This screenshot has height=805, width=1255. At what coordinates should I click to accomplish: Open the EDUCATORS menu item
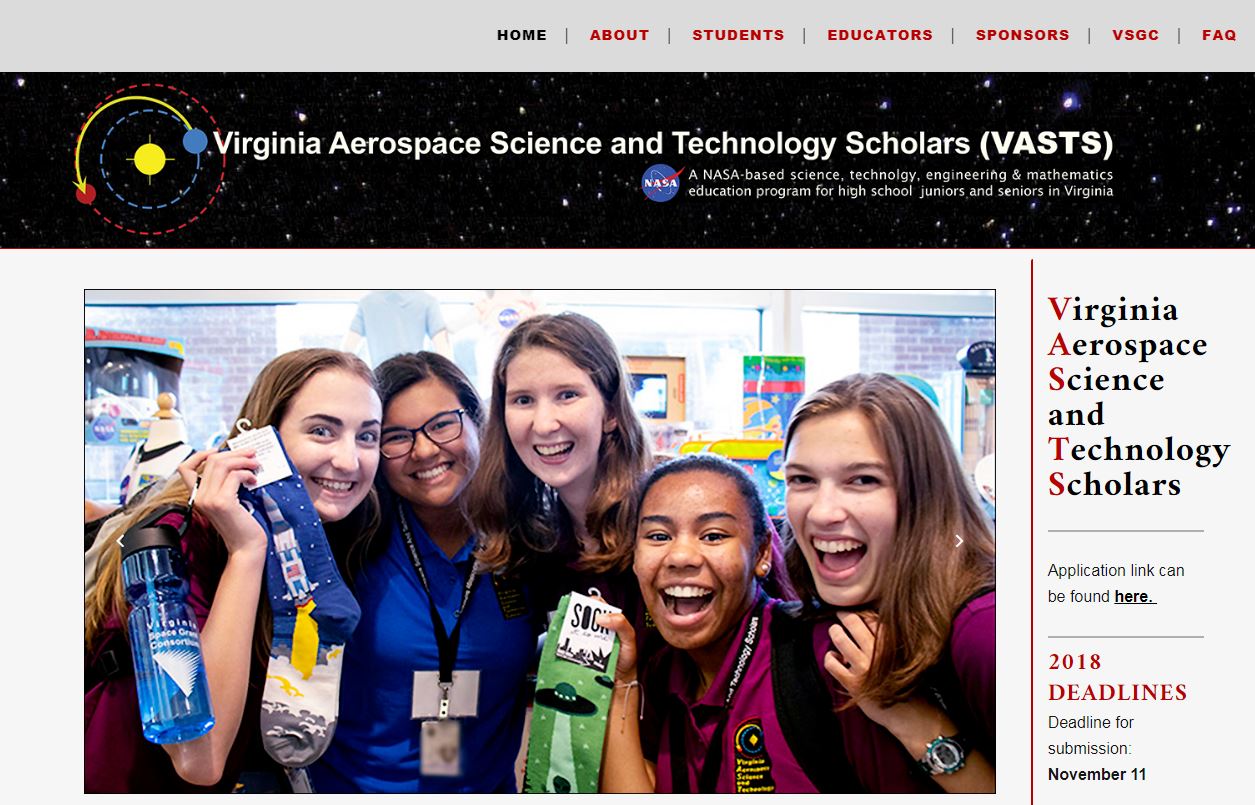pos(880,35)
